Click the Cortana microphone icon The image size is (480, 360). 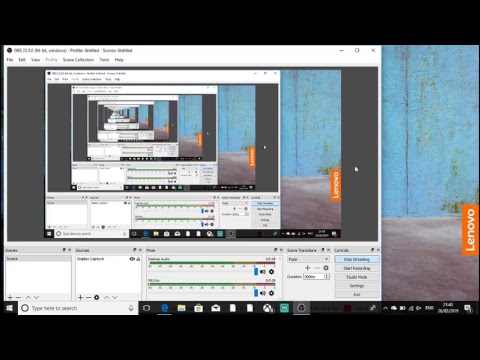(x=131, y=308)
